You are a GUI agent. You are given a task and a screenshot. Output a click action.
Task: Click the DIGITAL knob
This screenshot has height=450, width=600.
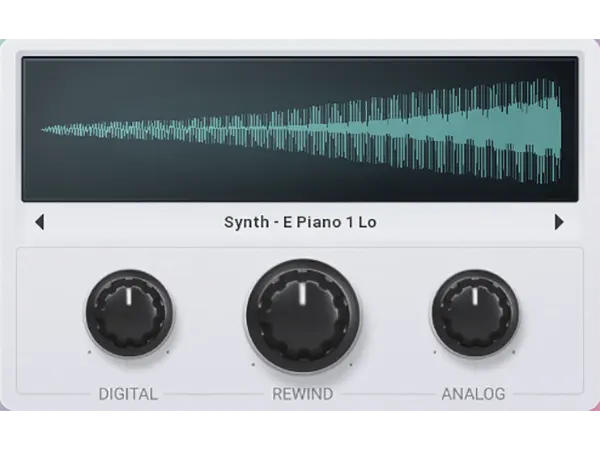click(129, 309)
